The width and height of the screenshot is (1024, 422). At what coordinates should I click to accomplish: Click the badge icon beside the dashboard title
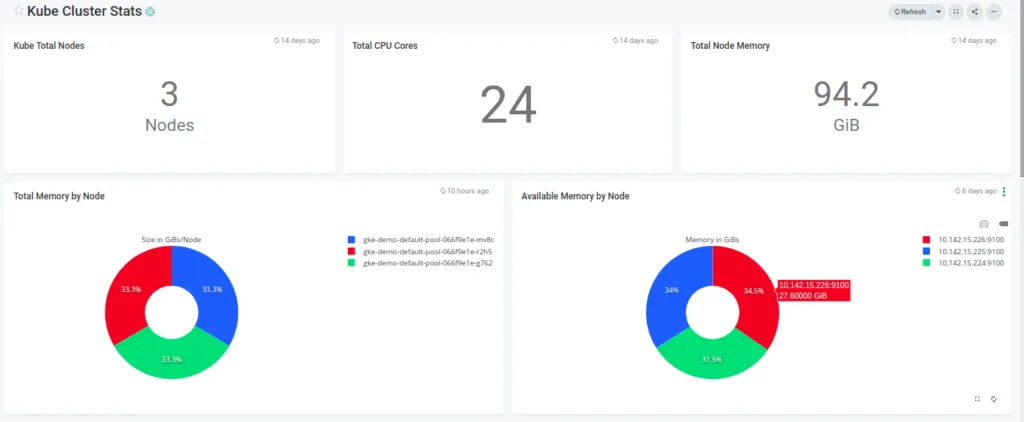click(150, 12)
